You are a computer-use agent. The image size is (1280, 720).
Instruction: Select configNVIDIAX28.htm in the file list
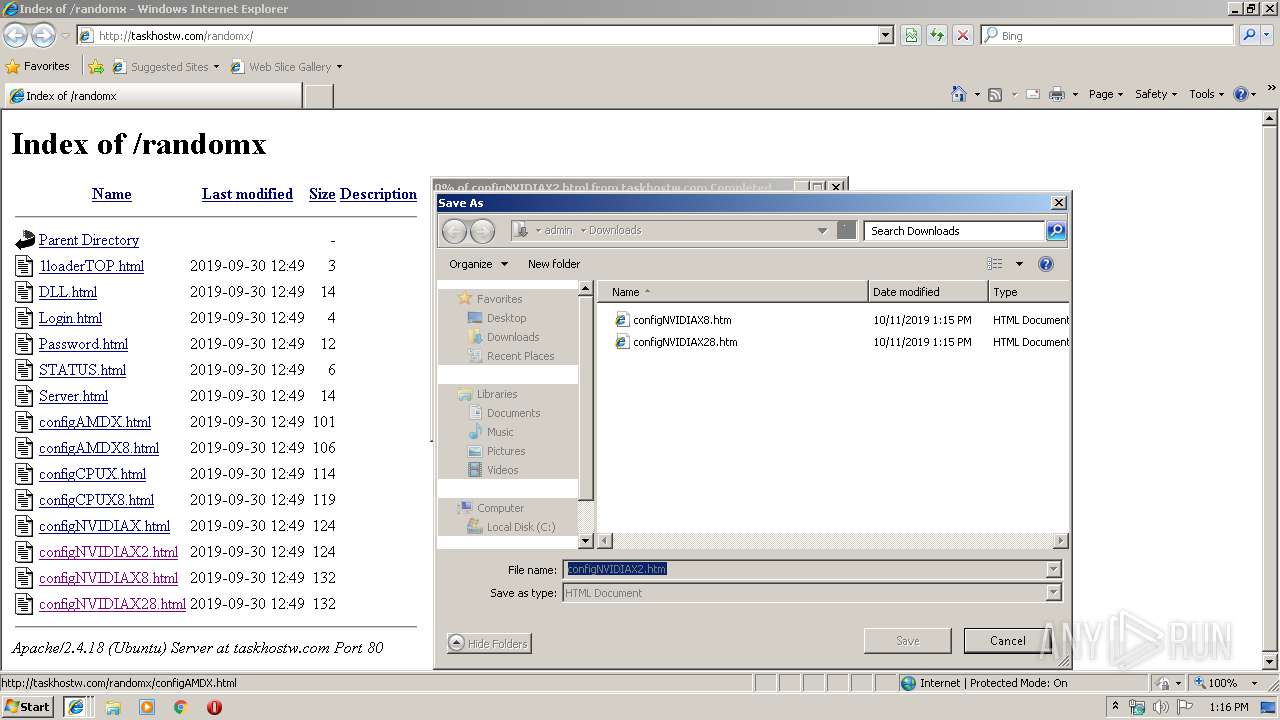point(685,342)
